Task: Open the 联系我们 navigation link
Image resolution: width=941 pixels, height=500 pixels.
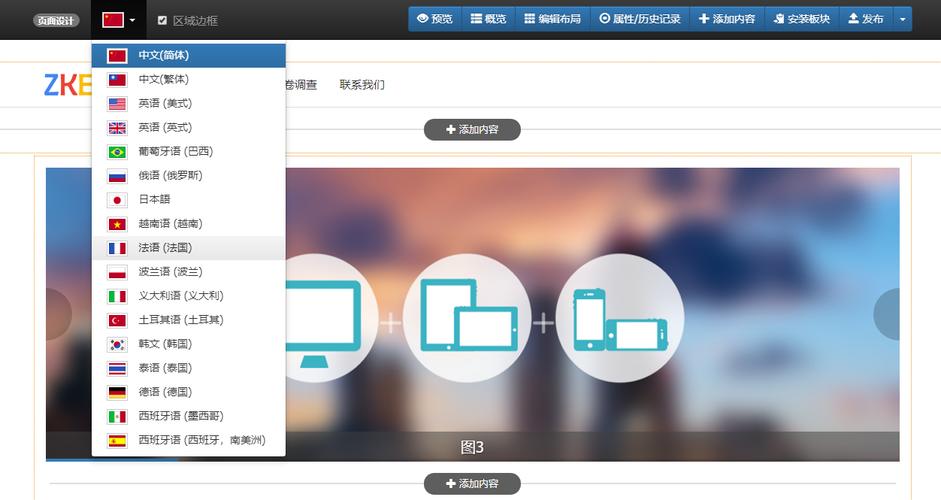Action: coord(362,85)
